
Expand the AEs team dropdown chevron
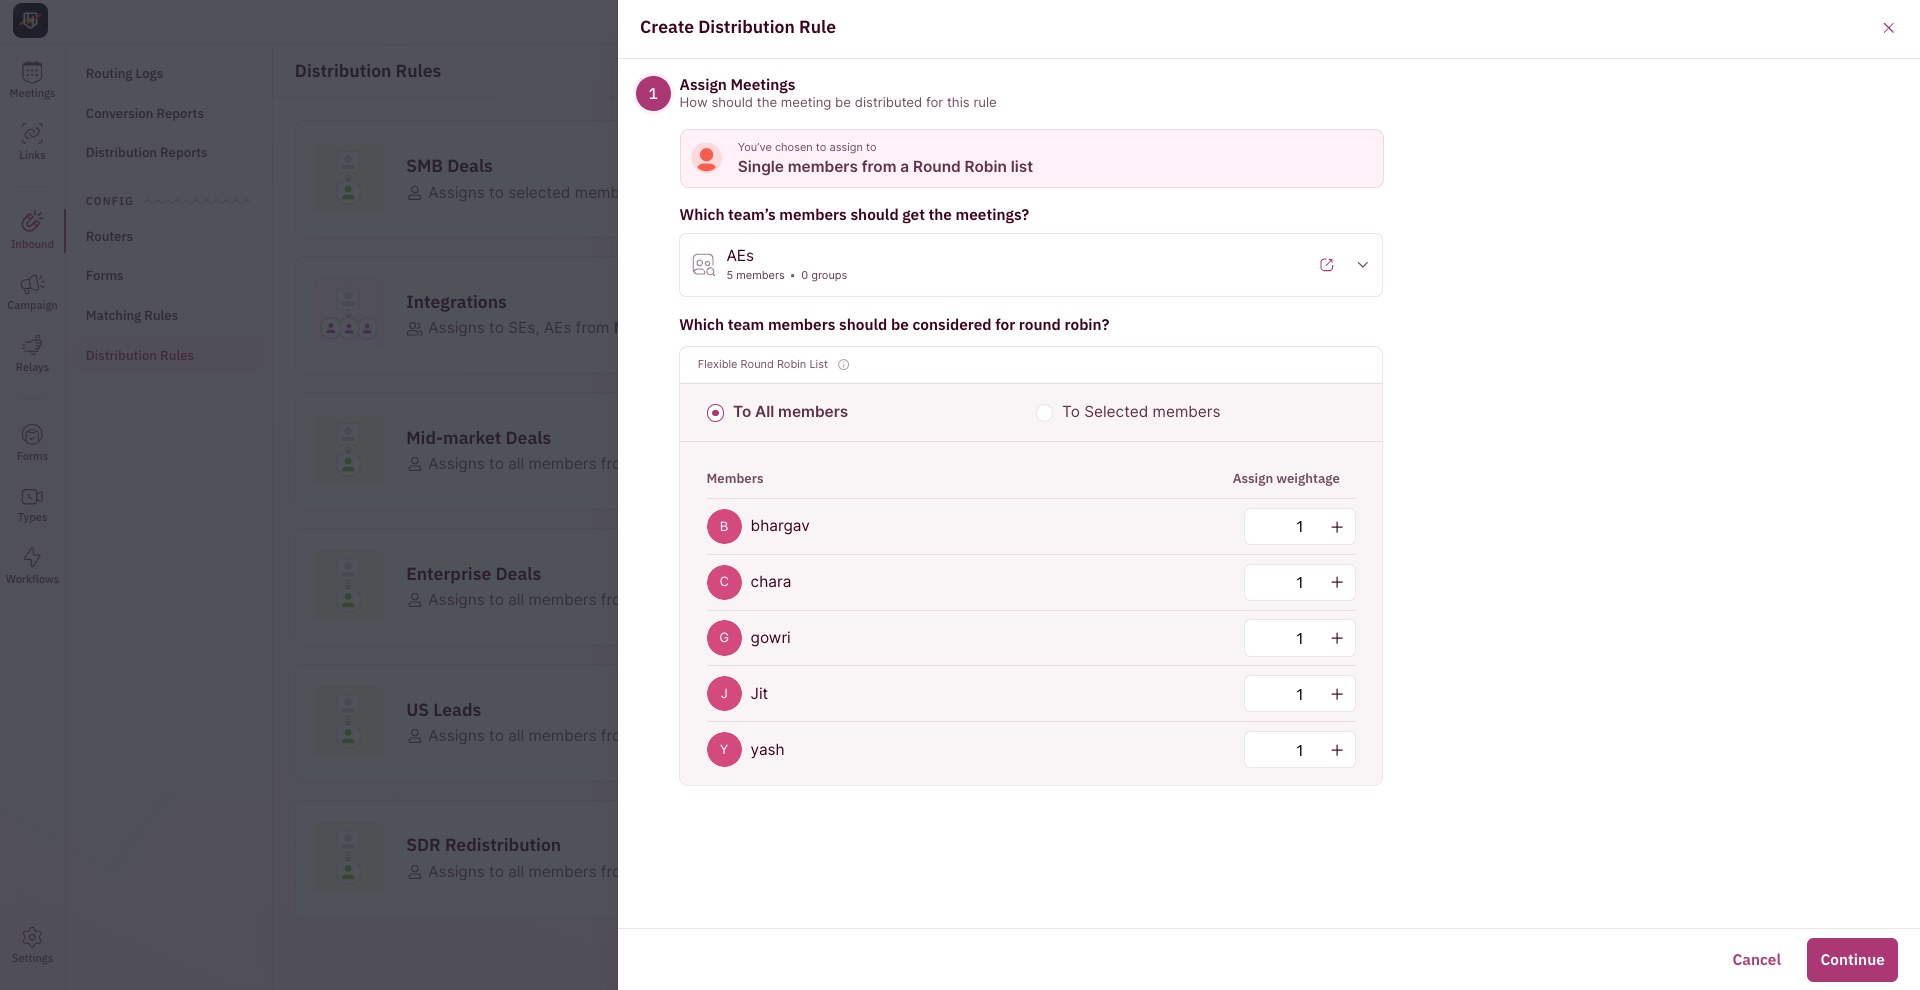point(1362,265)
